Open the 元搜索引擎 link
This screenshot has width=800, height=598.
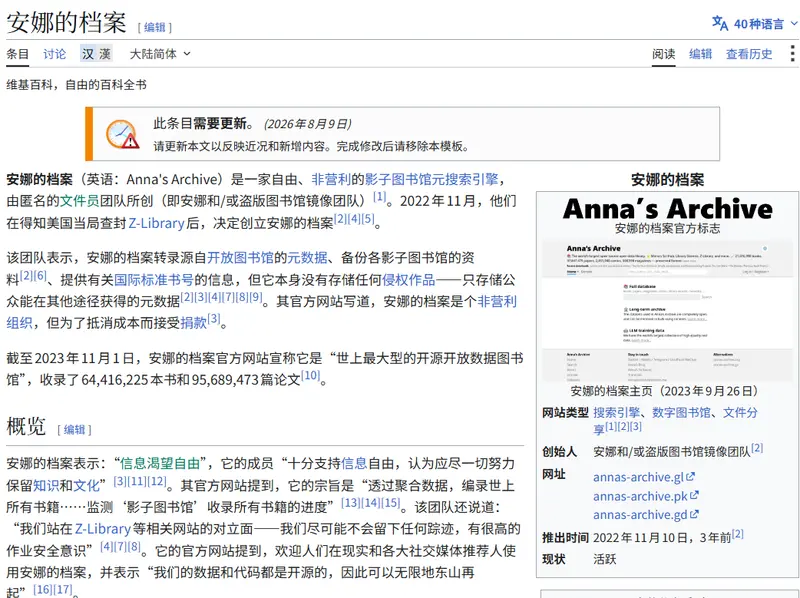pyautogui.click(x=465, y=179)
